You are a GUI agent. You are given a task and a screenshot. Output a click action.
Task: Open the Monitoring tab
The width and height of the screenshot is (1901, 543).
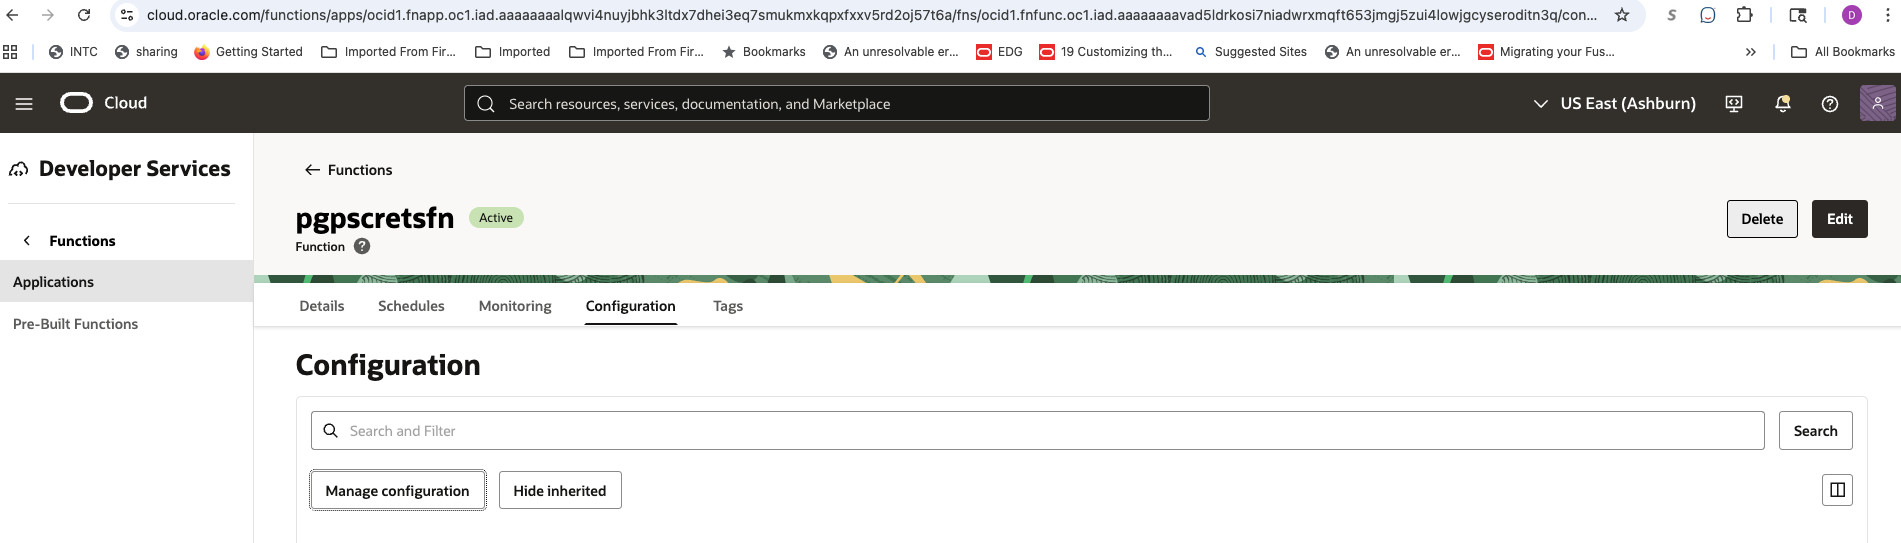[x=515, y=306]
